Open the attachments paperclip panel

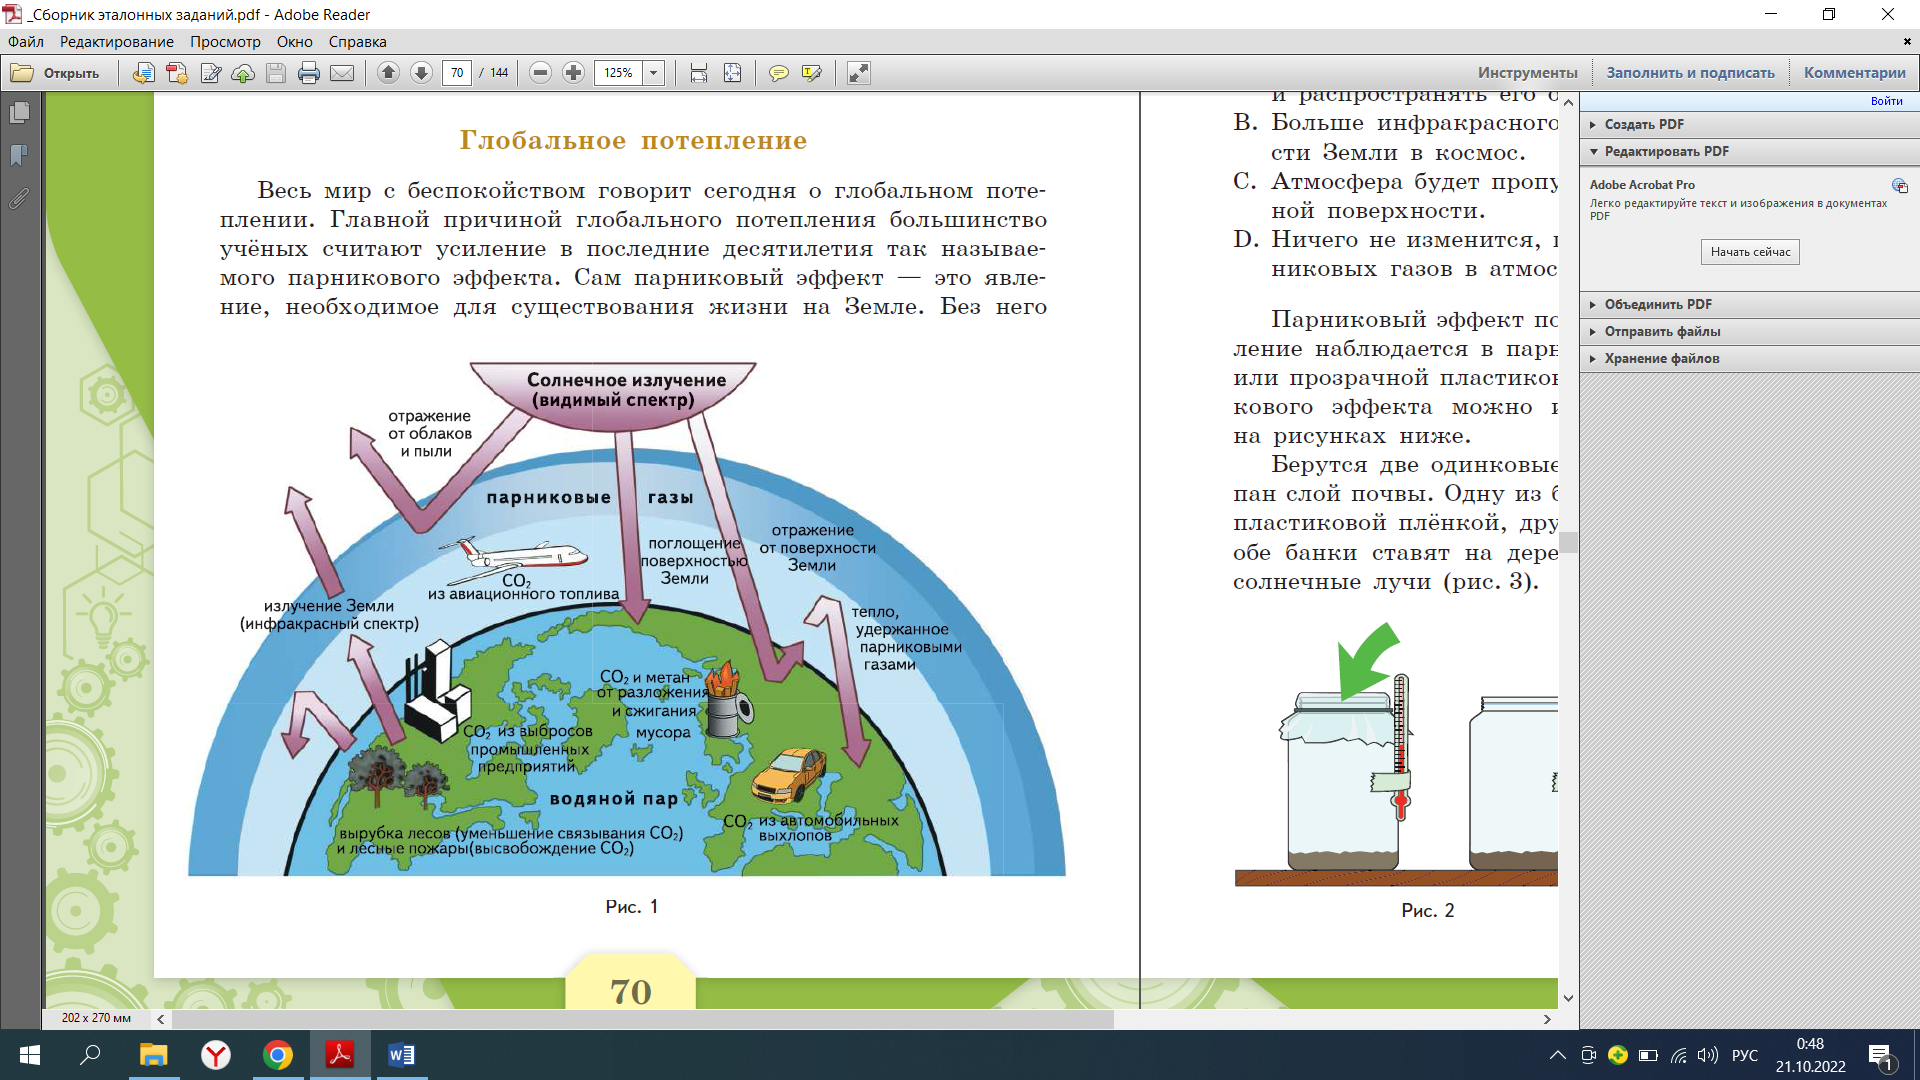[19, 198]
